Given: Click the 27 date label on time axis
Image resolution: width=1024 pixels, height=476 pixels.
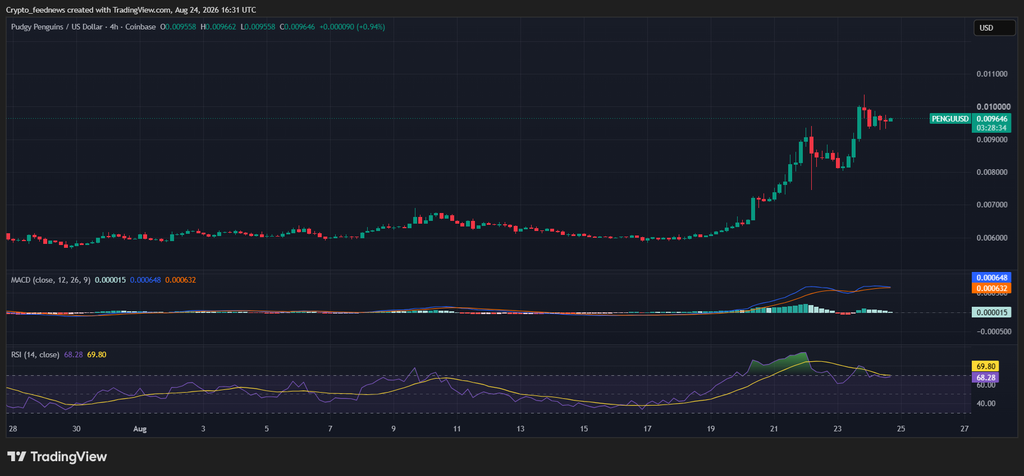Looking at the screenshot, I should (x=965, y=429).
